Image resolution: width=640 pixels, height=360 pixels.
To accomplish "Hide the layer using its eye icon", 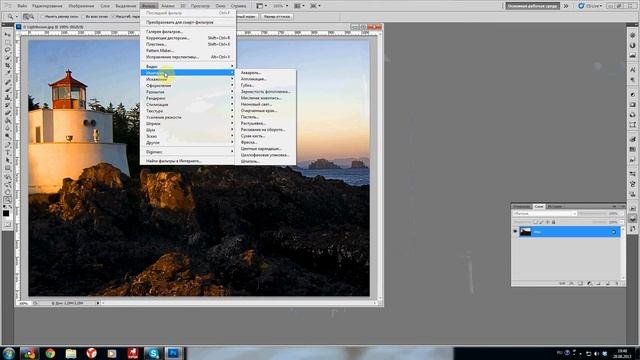I will pyautogui.click(x=515, y=231).
